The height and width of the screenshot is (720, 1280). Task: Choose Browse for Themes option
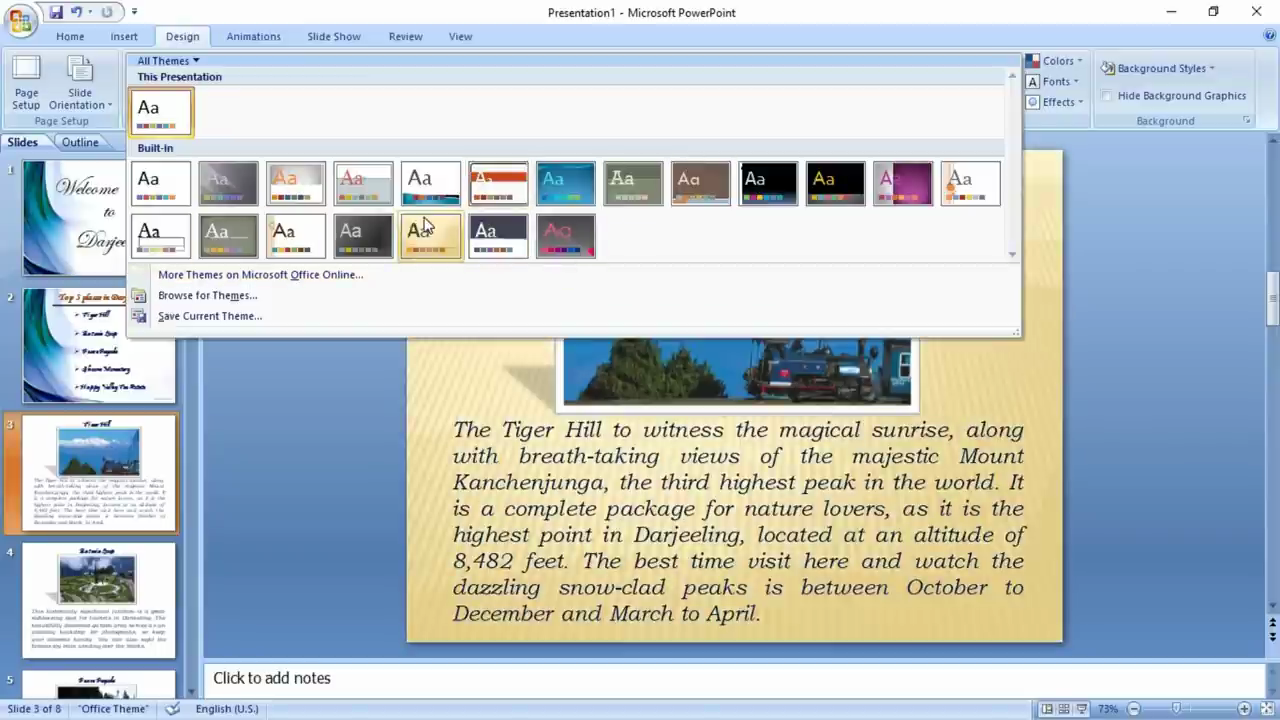click(207, 296)
